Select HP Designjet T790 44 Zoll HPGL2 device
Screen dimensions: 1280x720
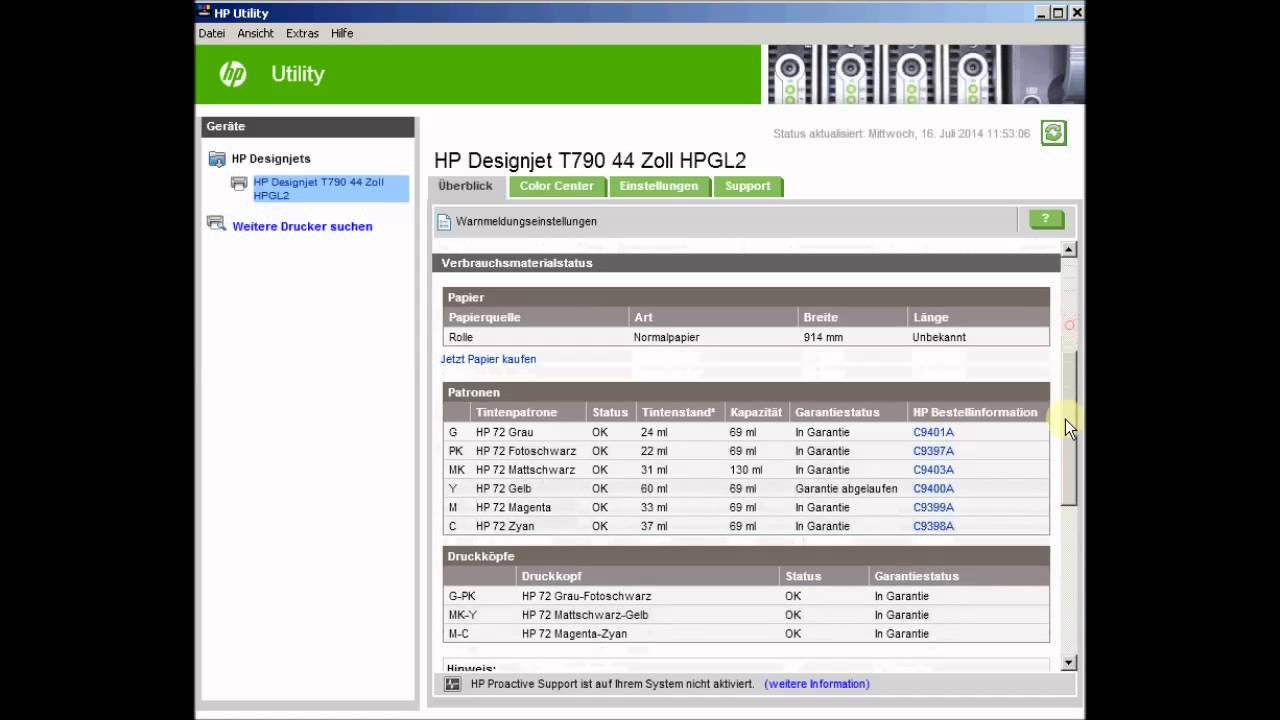(x=330, y=189)
